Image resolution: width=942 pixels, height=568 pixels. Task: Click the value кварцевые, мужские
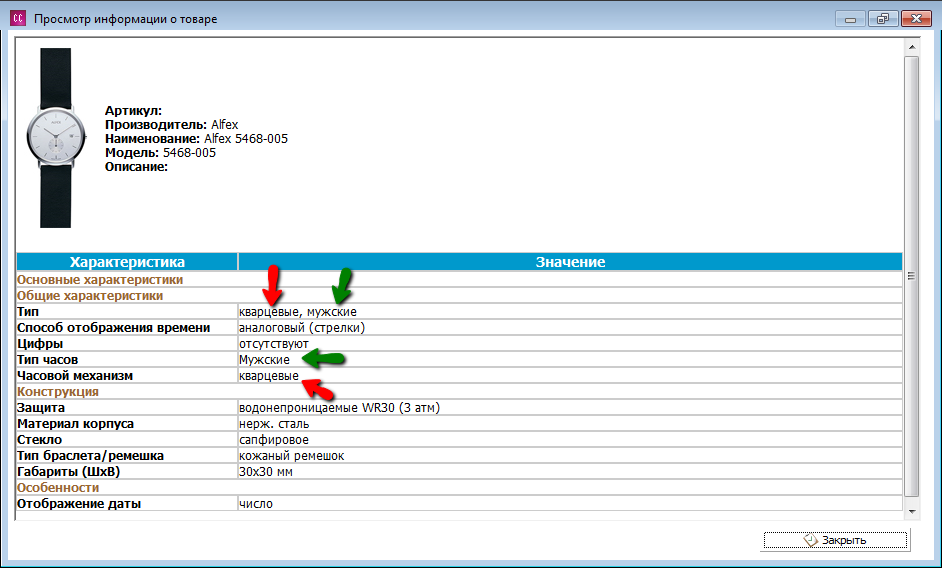click(x=297, y=312)
